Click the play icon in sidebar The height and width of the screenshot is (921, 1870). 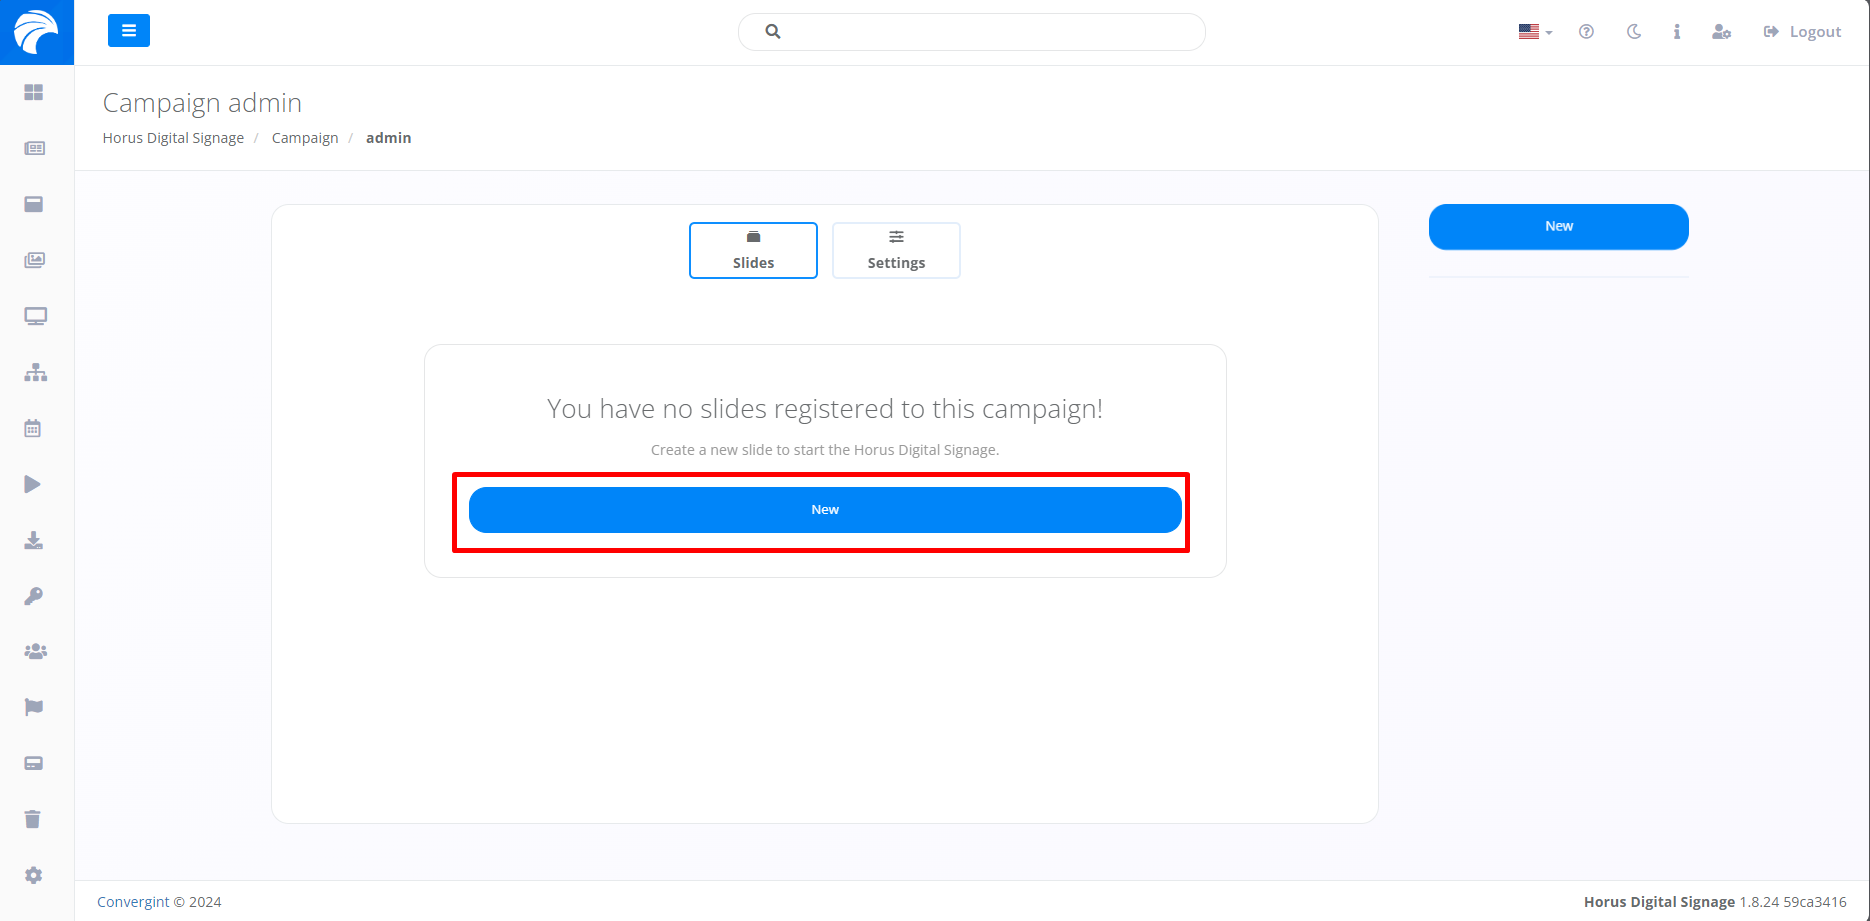[33, 484]
